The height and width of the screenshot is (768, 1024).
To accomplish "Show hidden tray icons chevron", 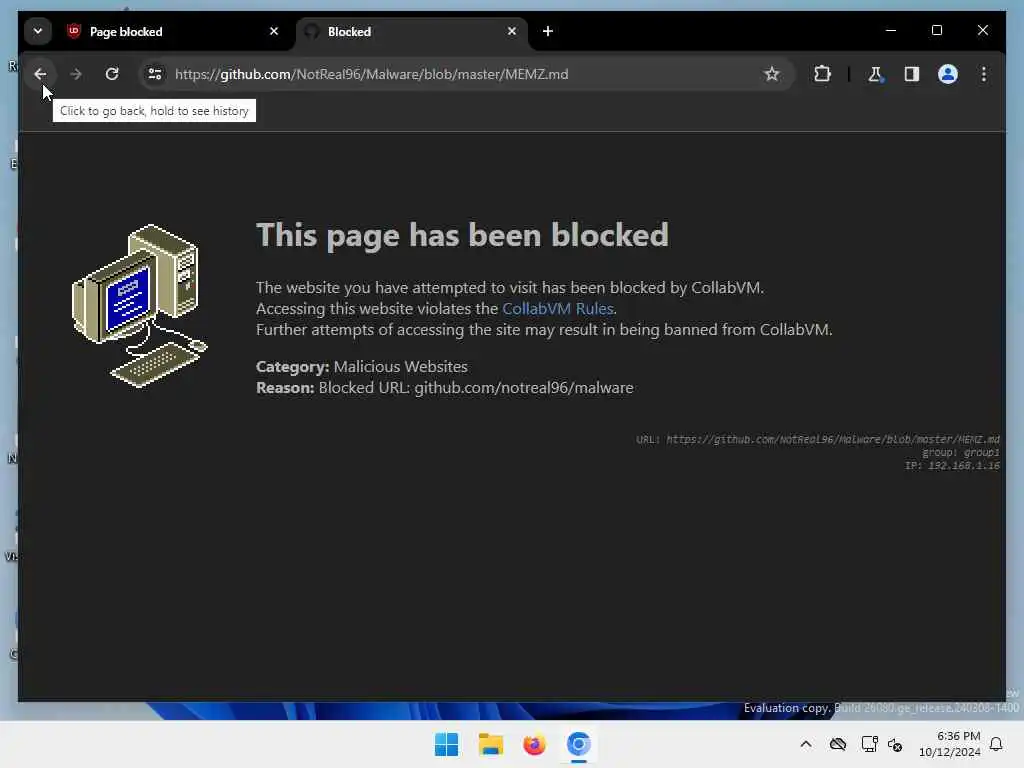I will pyautogui.click(x=806, y=744).
